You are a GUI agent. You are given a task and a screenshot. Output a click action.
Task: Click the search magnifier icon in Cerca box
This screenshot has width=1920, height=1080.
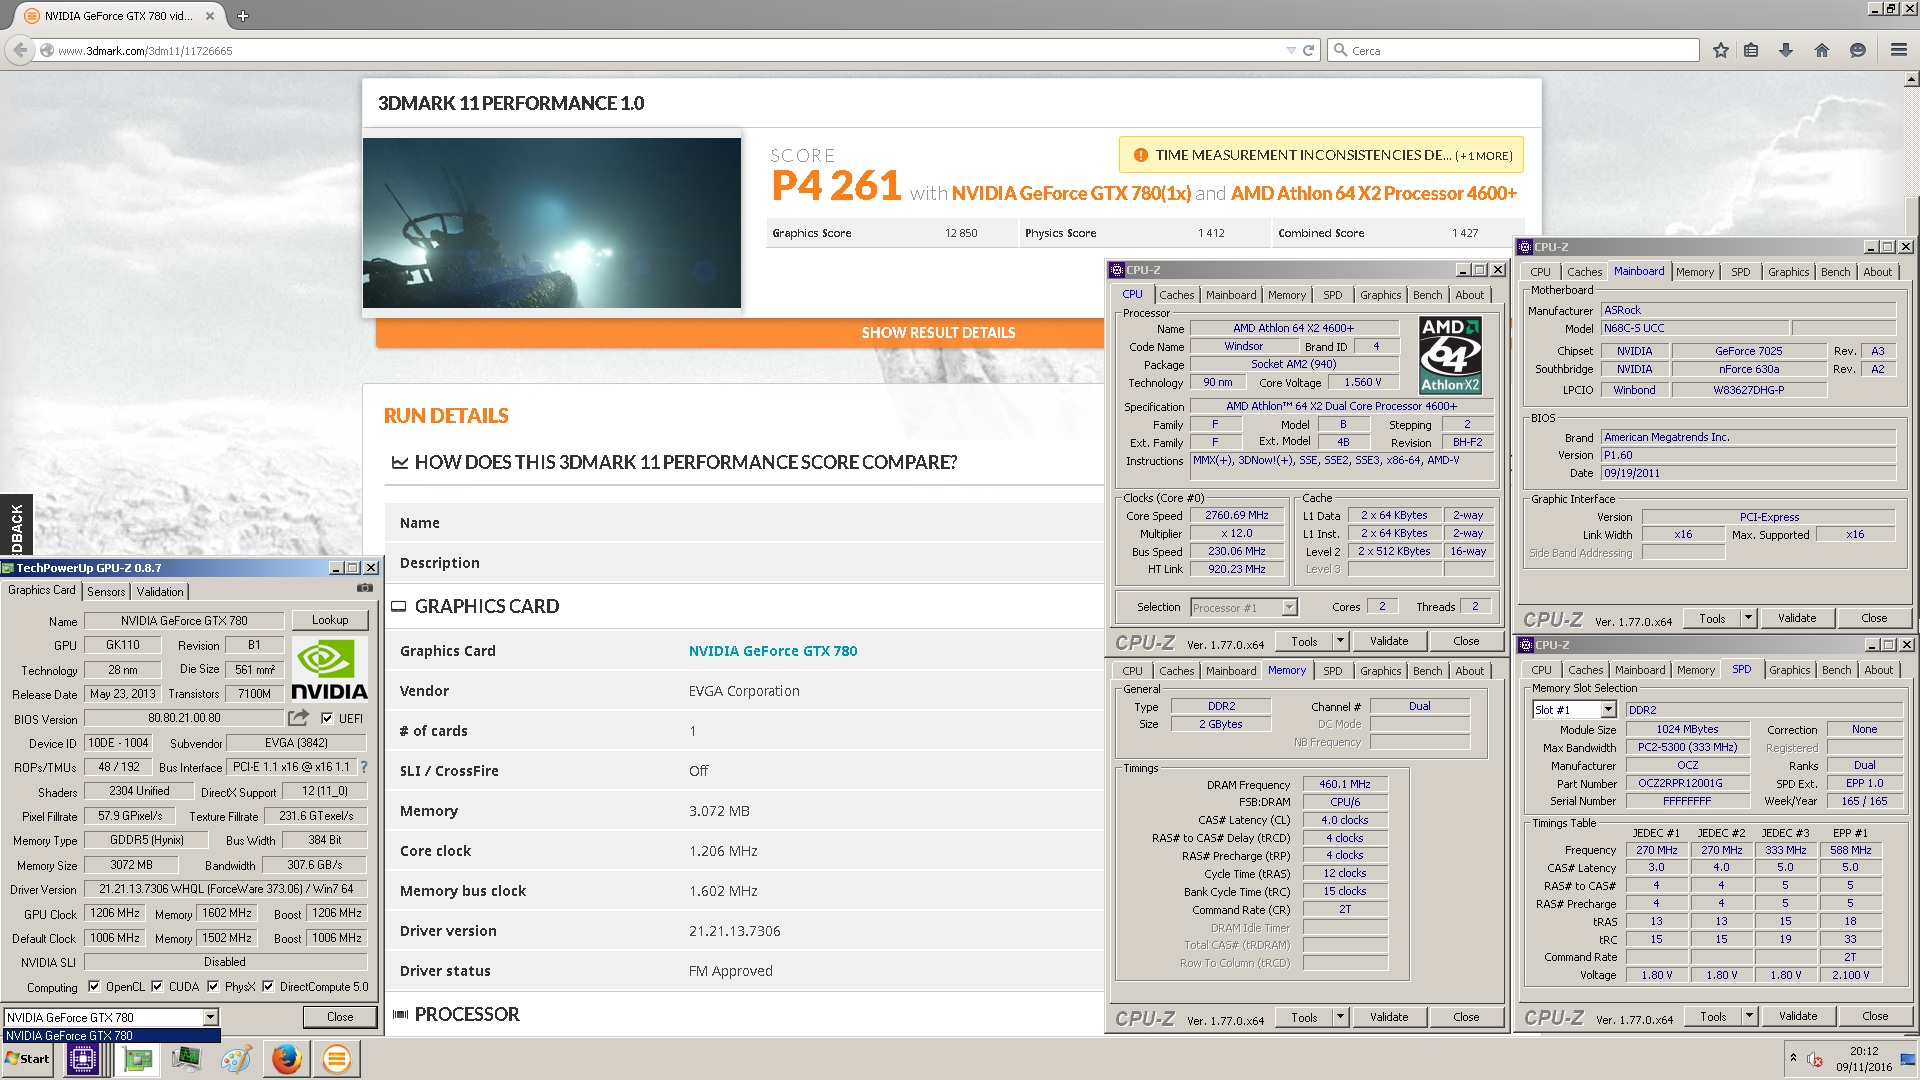point(1340,50)
